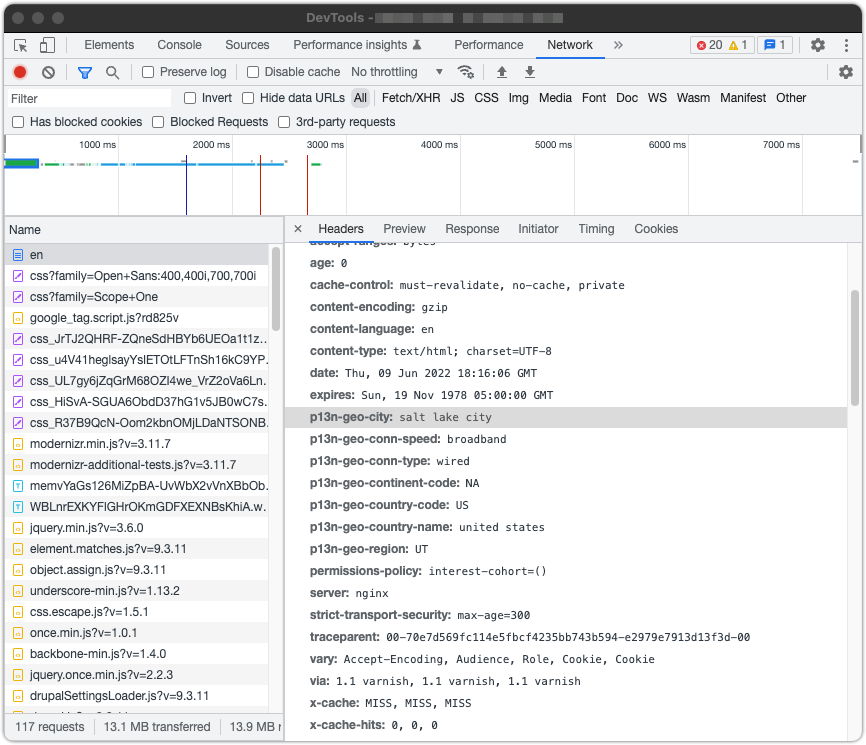Open DevTools settings gear

[817, 45]
